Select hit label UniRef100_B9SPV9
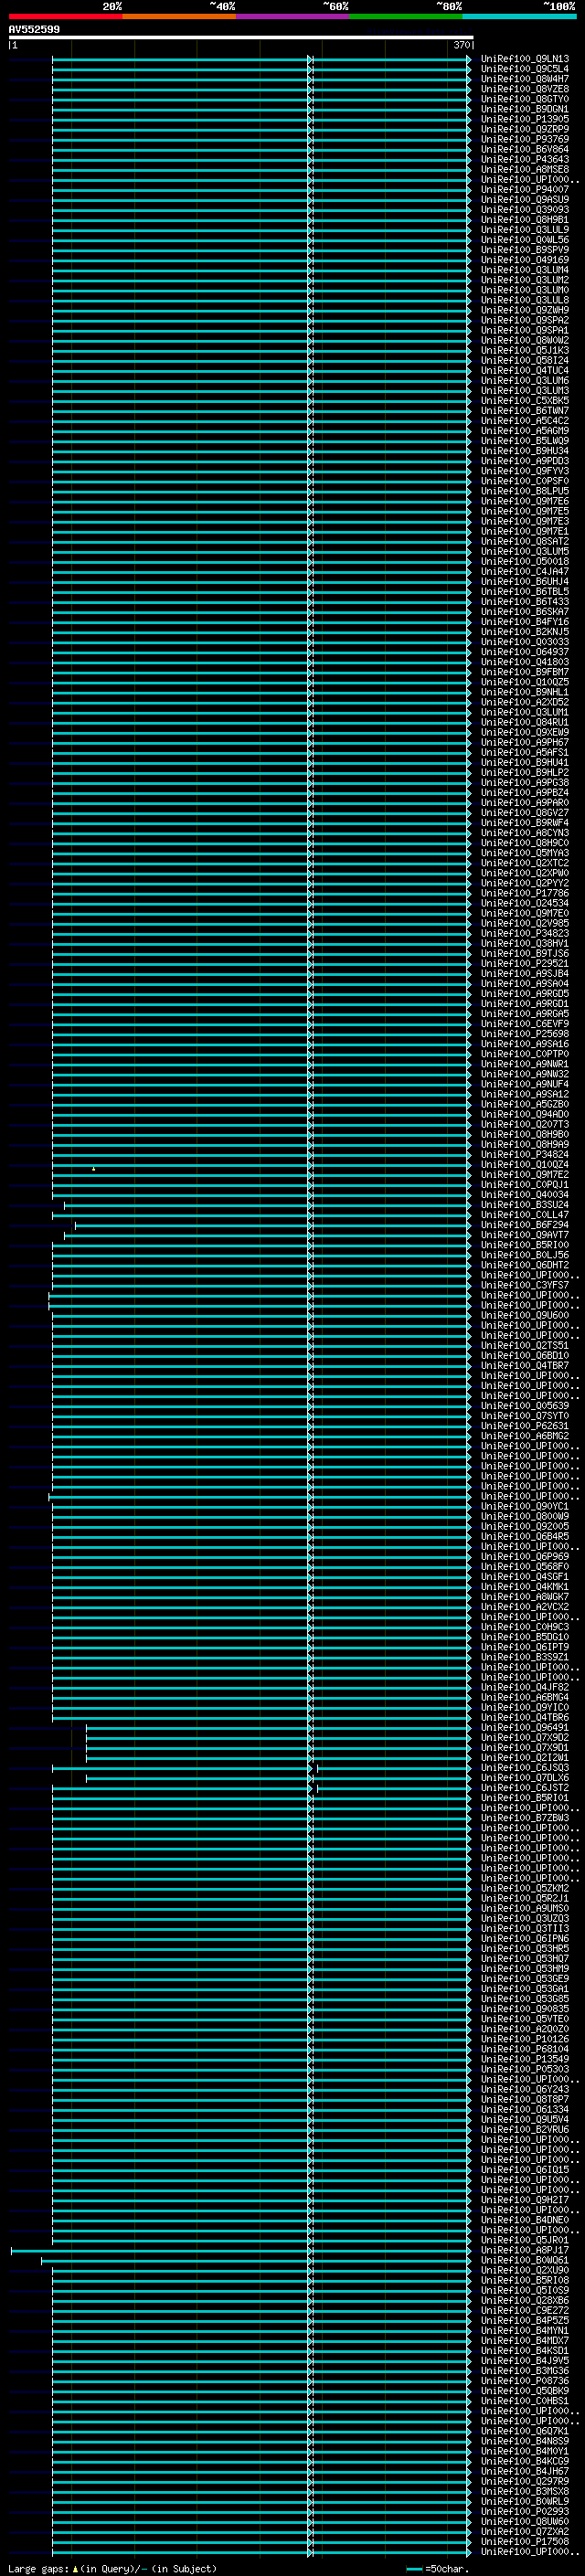 pos(525,250)
